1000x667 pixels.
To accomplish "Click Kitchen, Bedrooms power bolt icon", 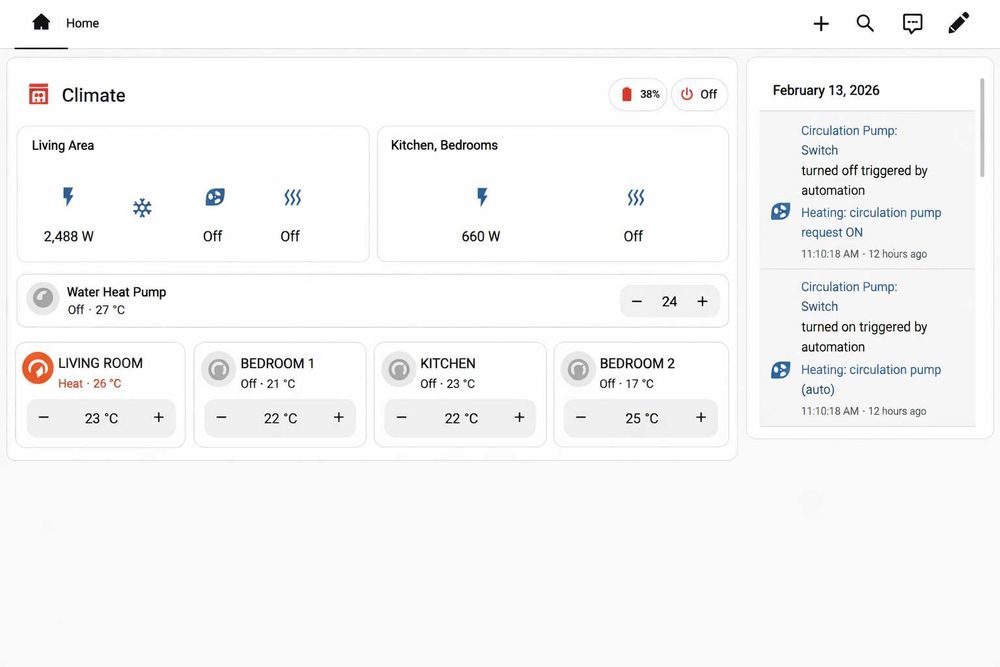I will click(482, 197).
